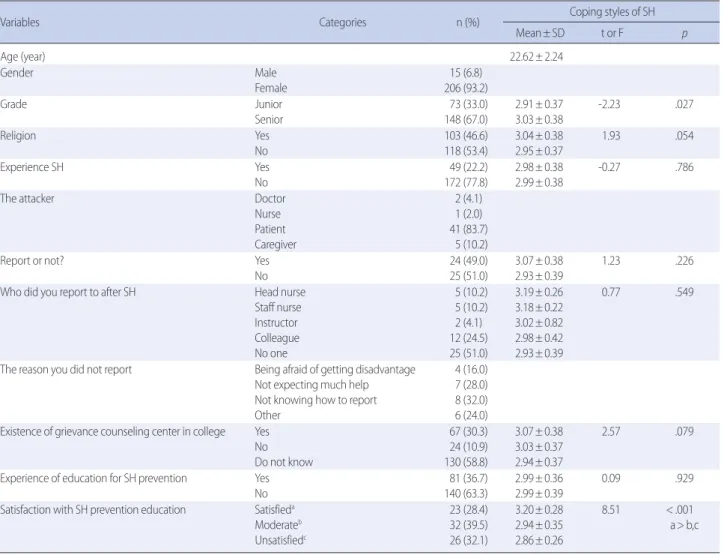Screen dimensions: 724x555
Task: Select the F value '8.51'
Action: coord(610,510)
